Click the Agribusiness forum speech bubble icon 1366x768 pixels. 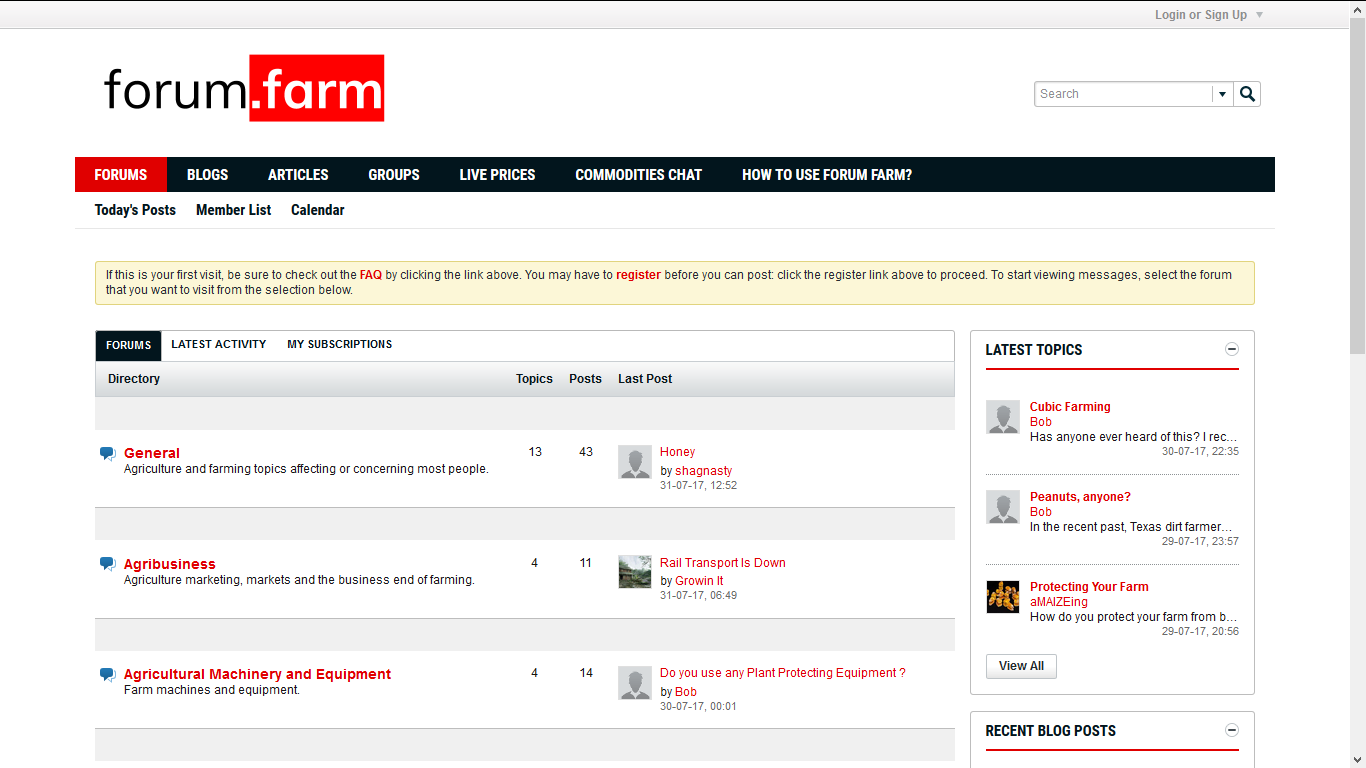click(x=107, y=564)
